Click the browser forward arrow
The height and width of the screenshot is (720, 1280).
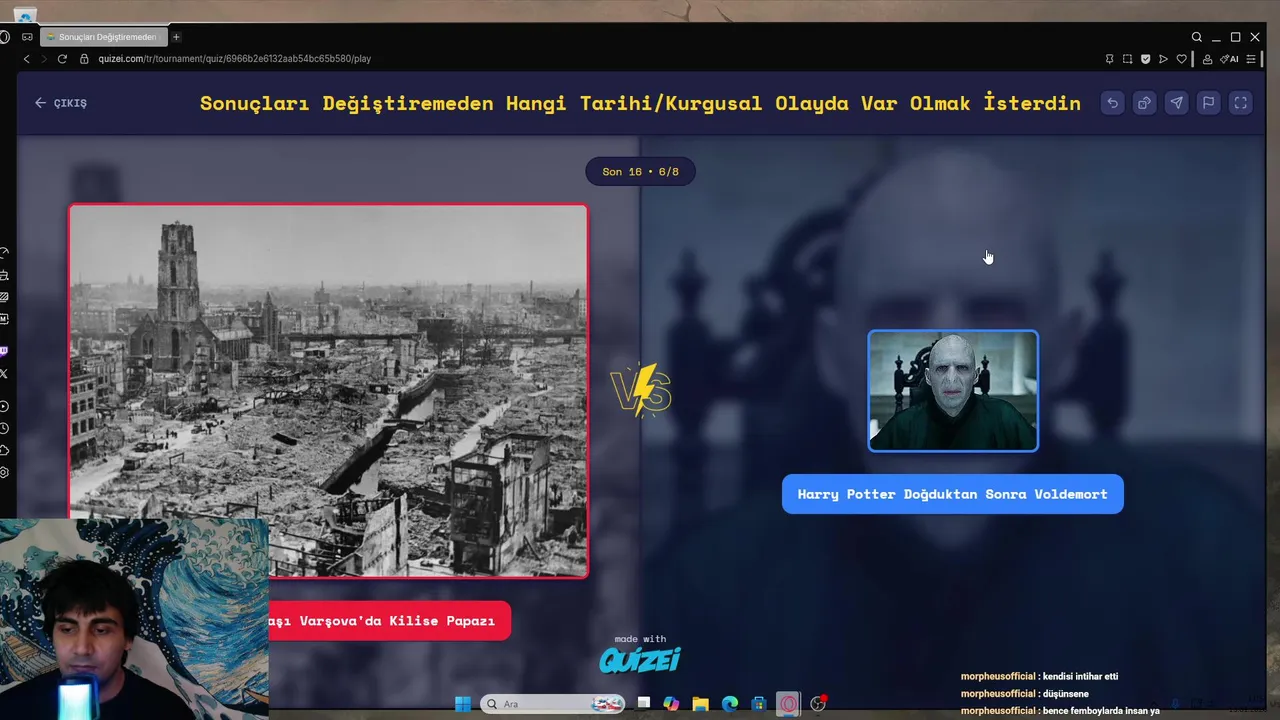pyautogui.click(x=43, y=59)
